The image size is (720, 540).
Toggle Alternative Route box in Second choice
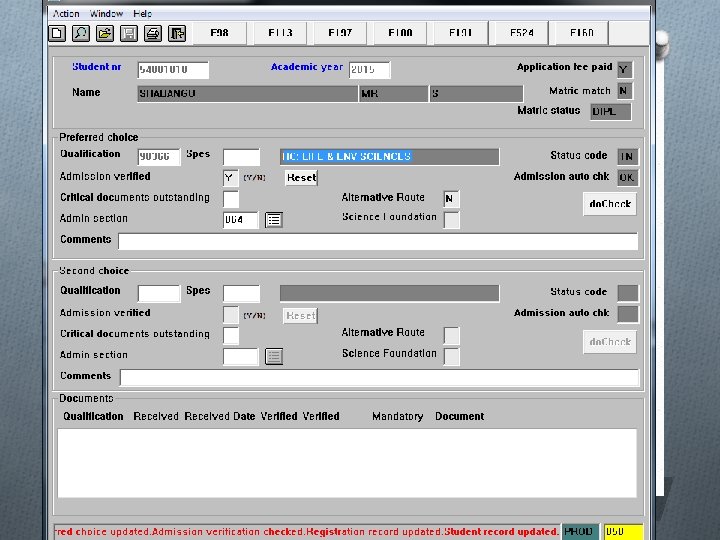pyautogui.click(x=451, y=335)
